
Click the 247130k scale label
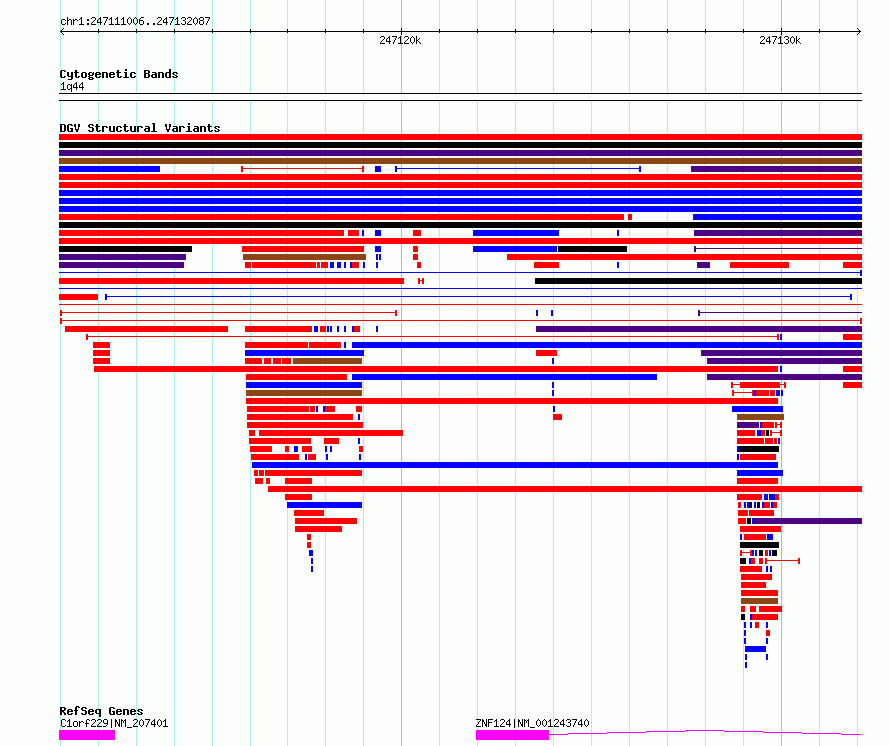point(780,40)
